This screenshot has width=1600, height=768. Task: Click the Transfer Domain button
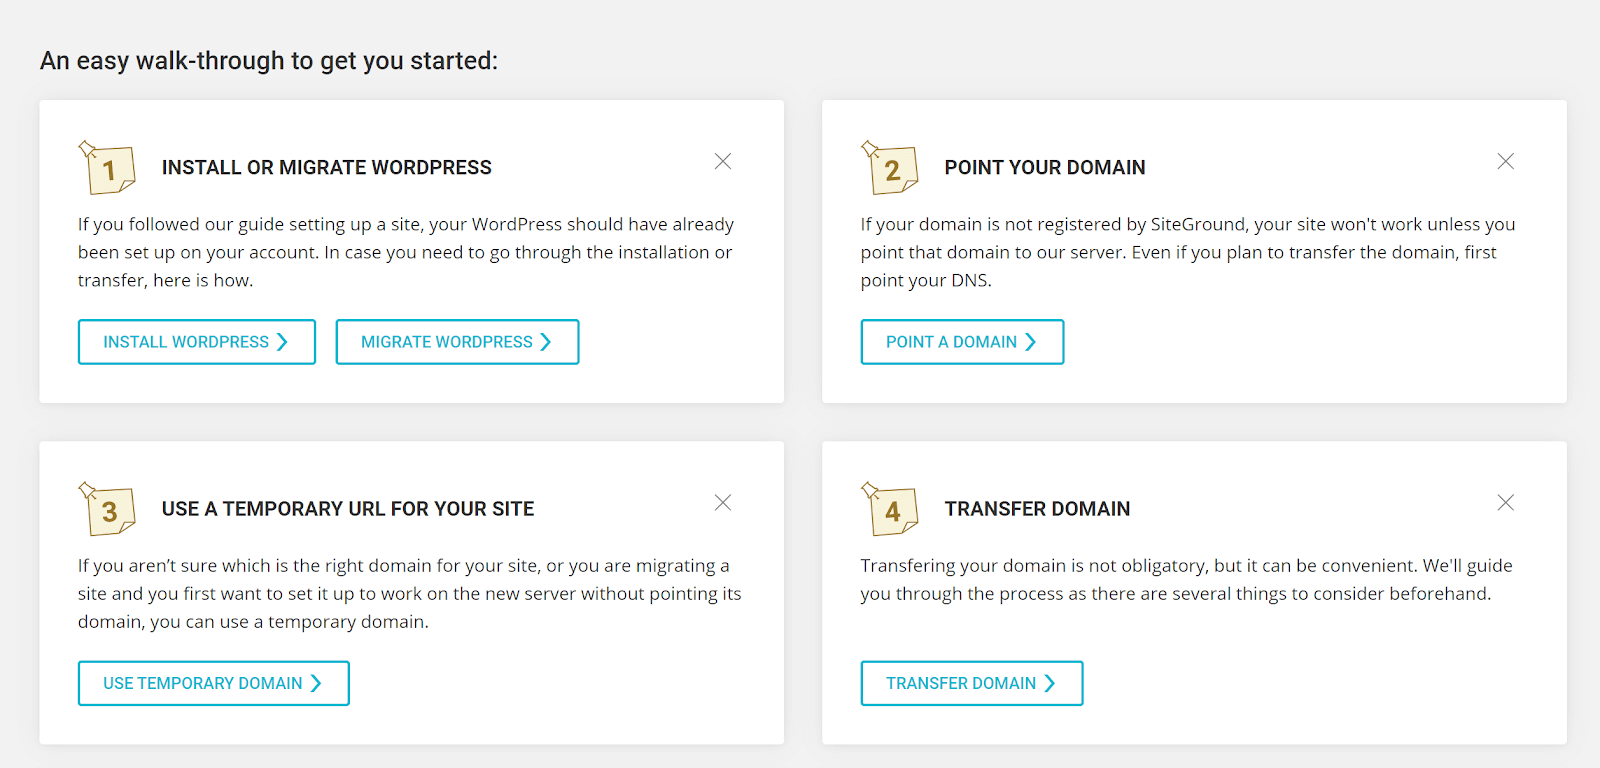point(972,683)
